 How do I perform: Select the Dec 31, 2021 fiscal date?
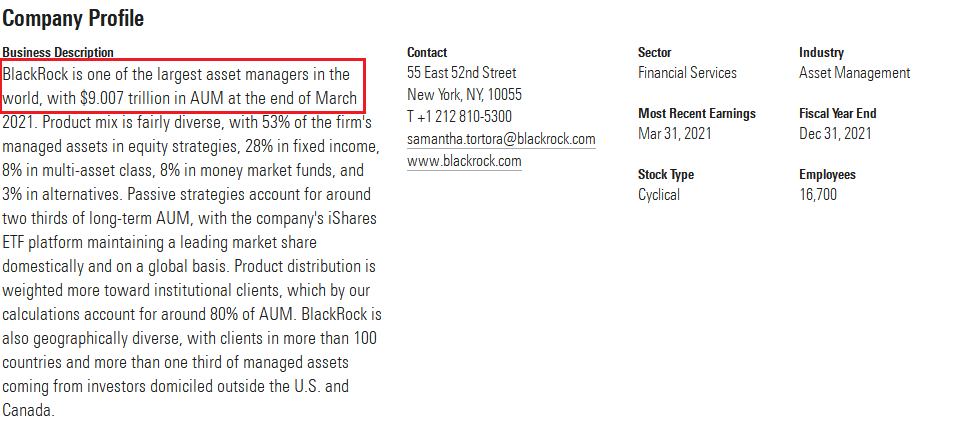pyautogui.click(x=836, y=133)
